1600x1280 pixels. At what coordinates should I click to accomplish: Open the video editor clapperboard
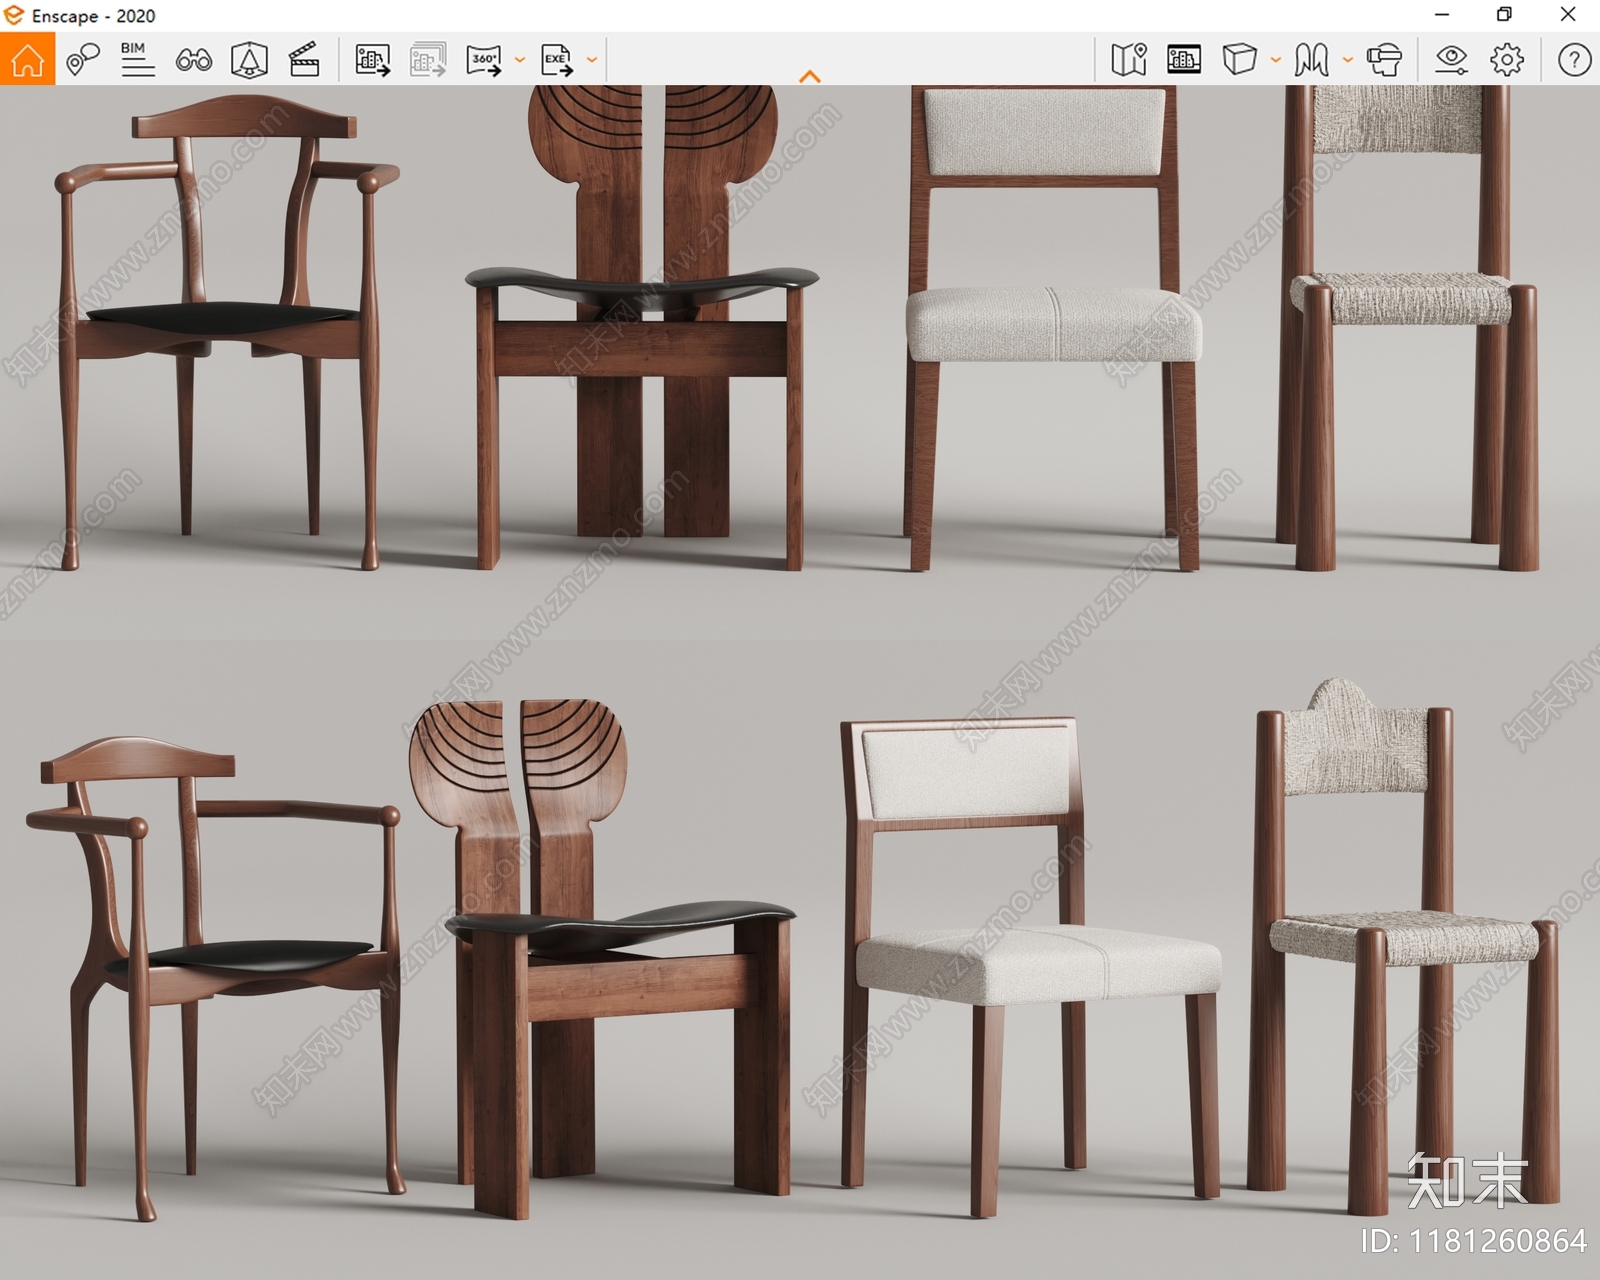304,60
